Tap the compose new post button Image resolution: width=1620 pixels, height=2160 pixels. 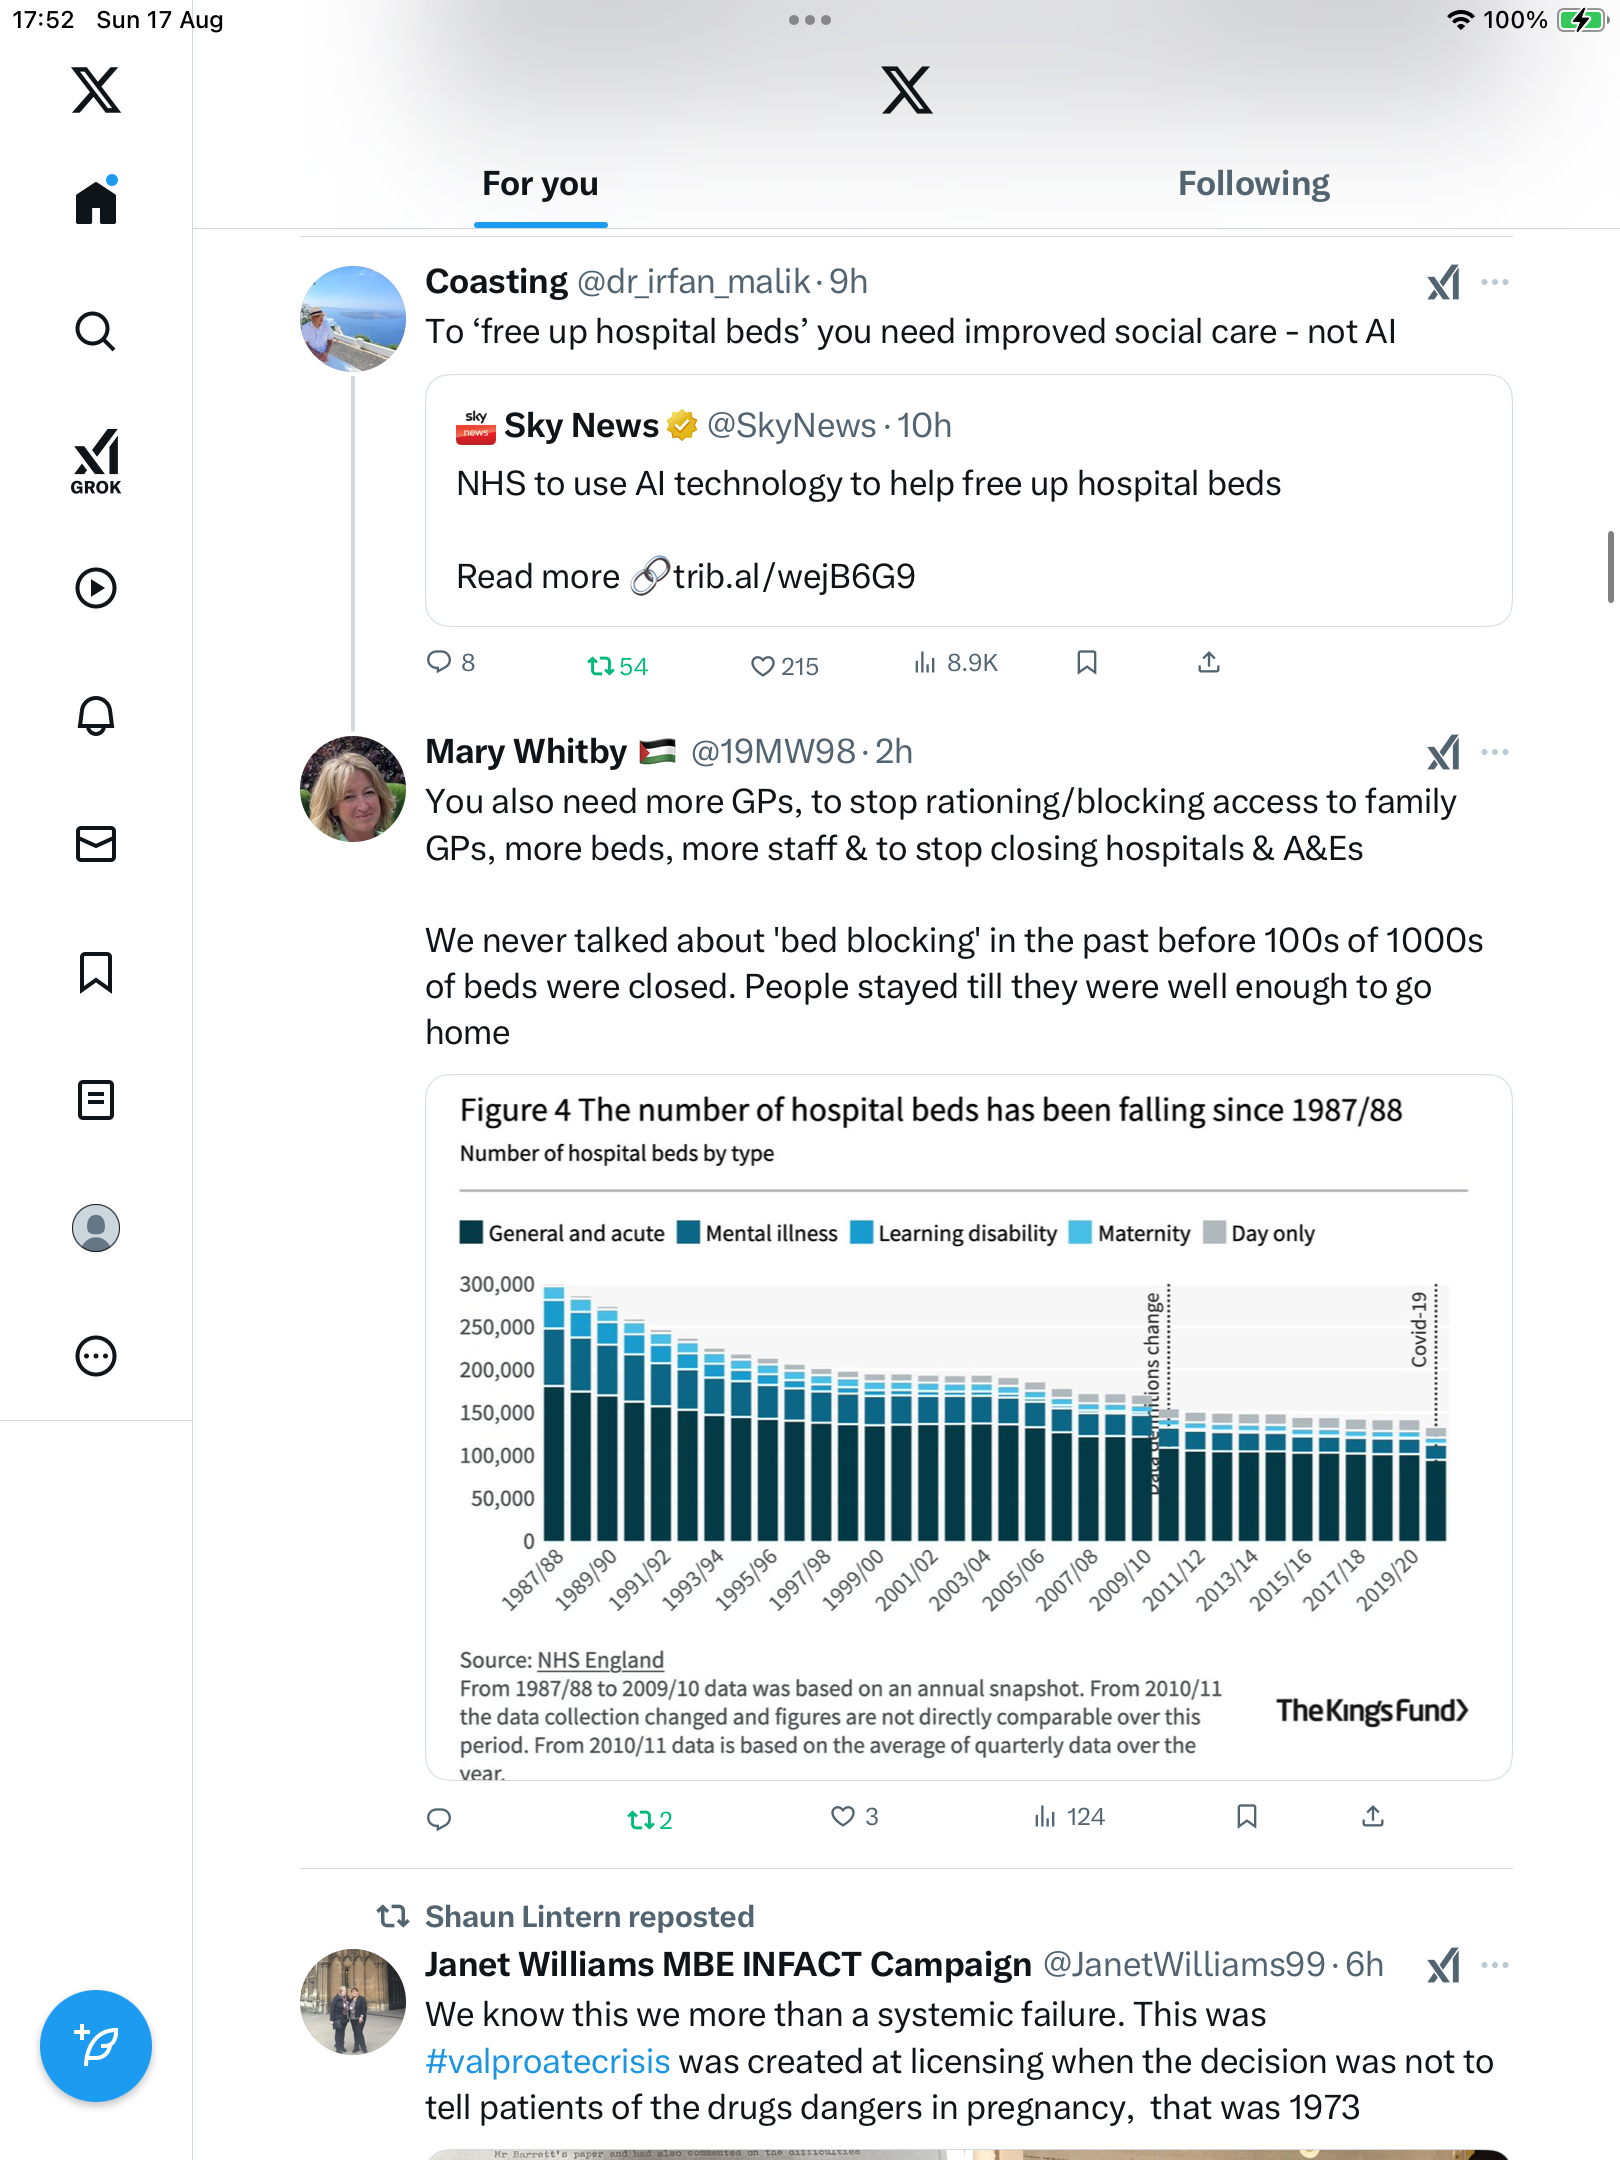click(96, 2046)
